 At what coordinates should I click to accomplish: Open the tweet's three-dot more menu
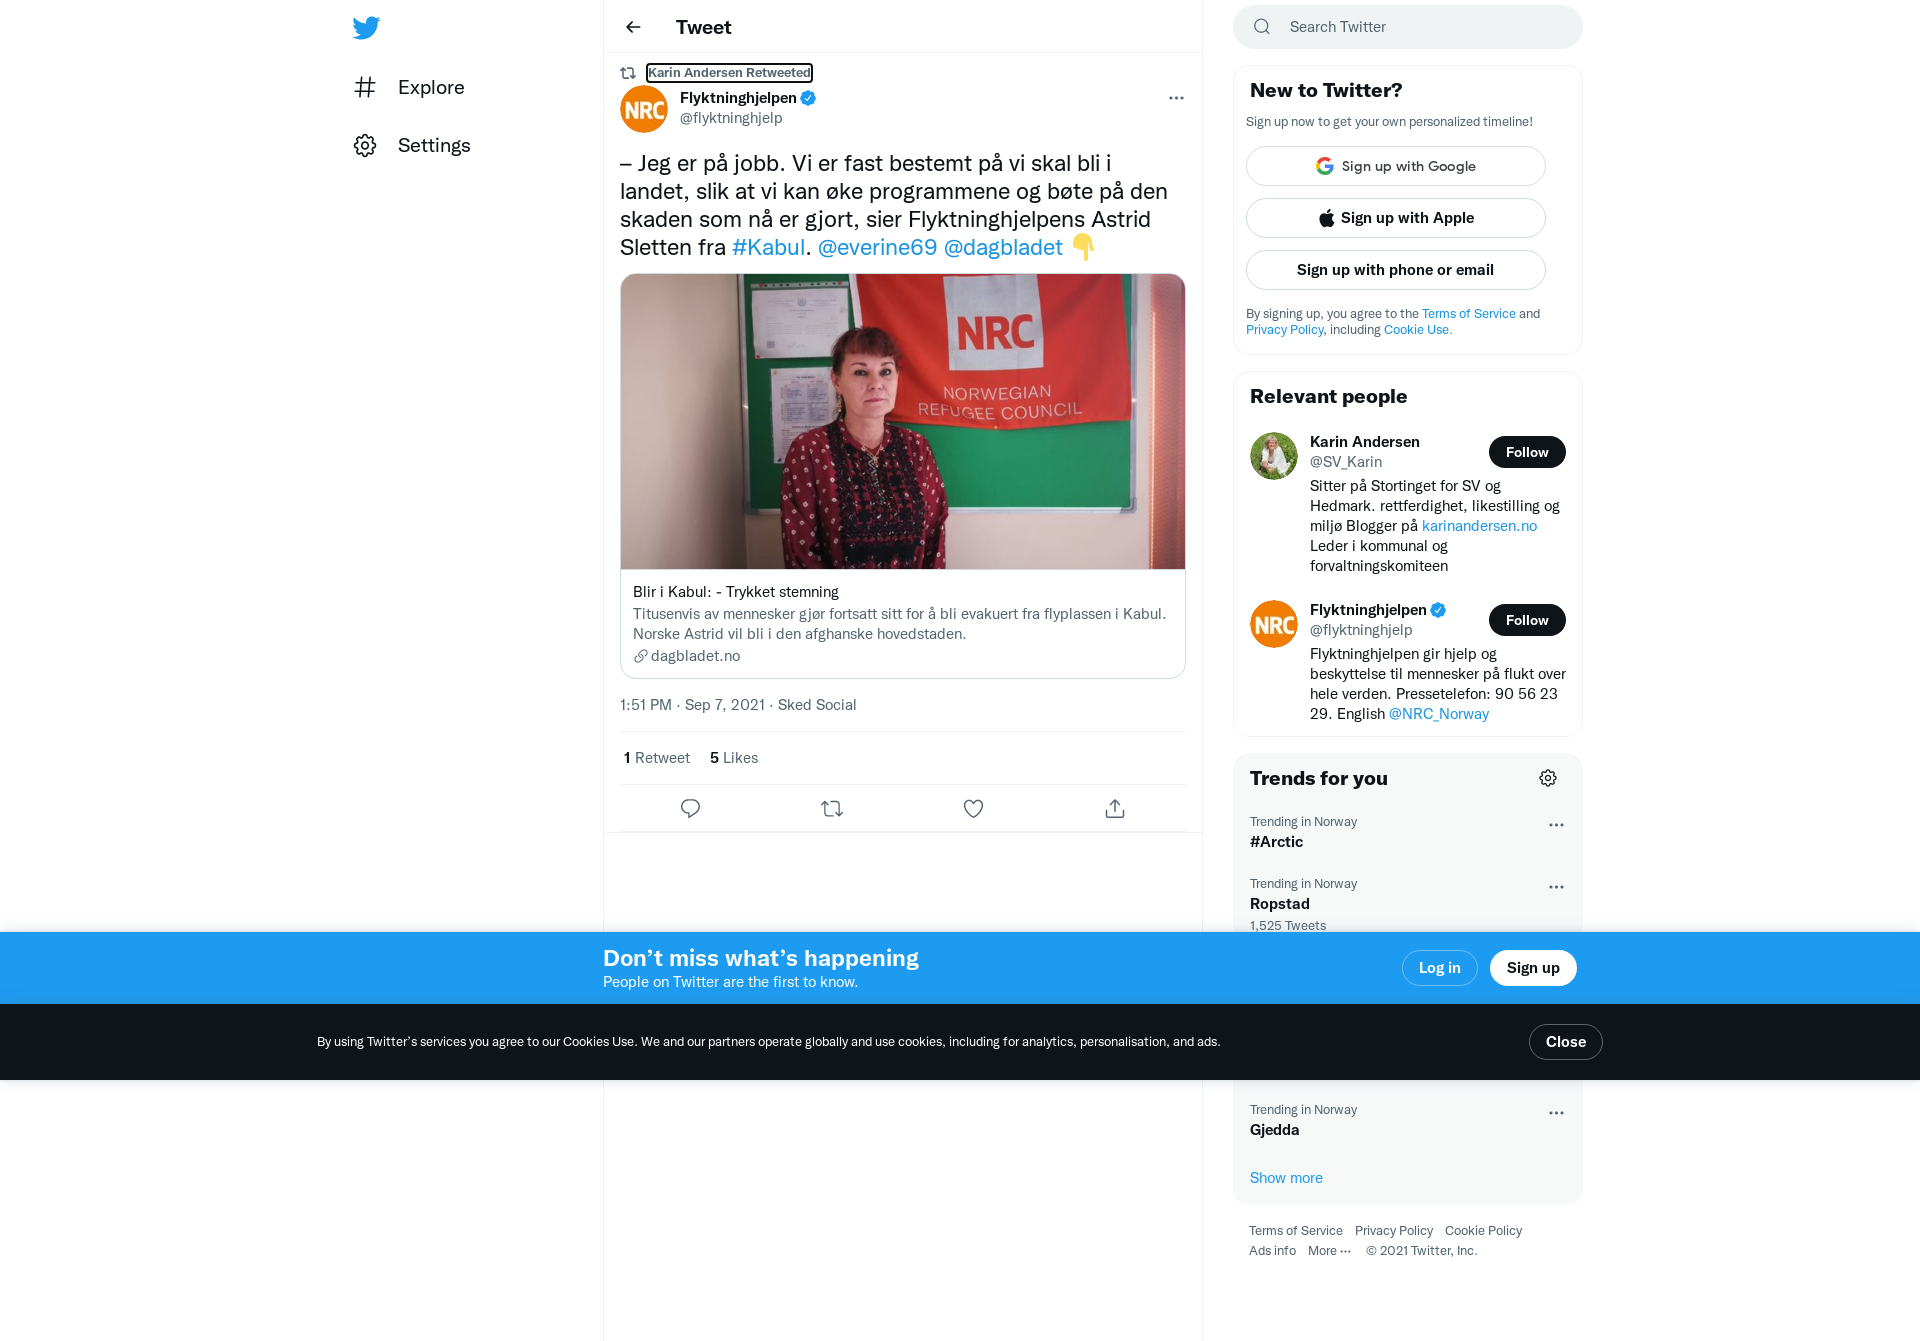pyautogui.click(x=1176, y=98)
